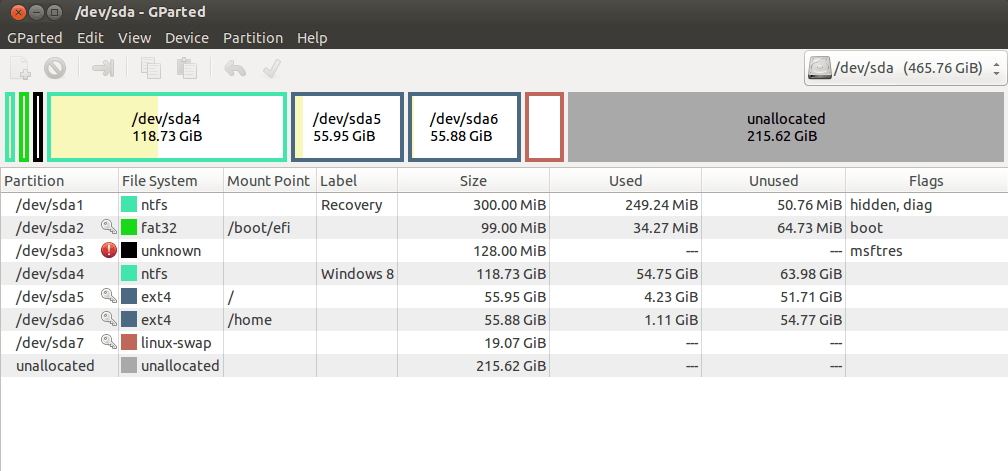Click the New partition toolbar icon
Screen dimensions: 1008x471
click(x=20, y=68)
